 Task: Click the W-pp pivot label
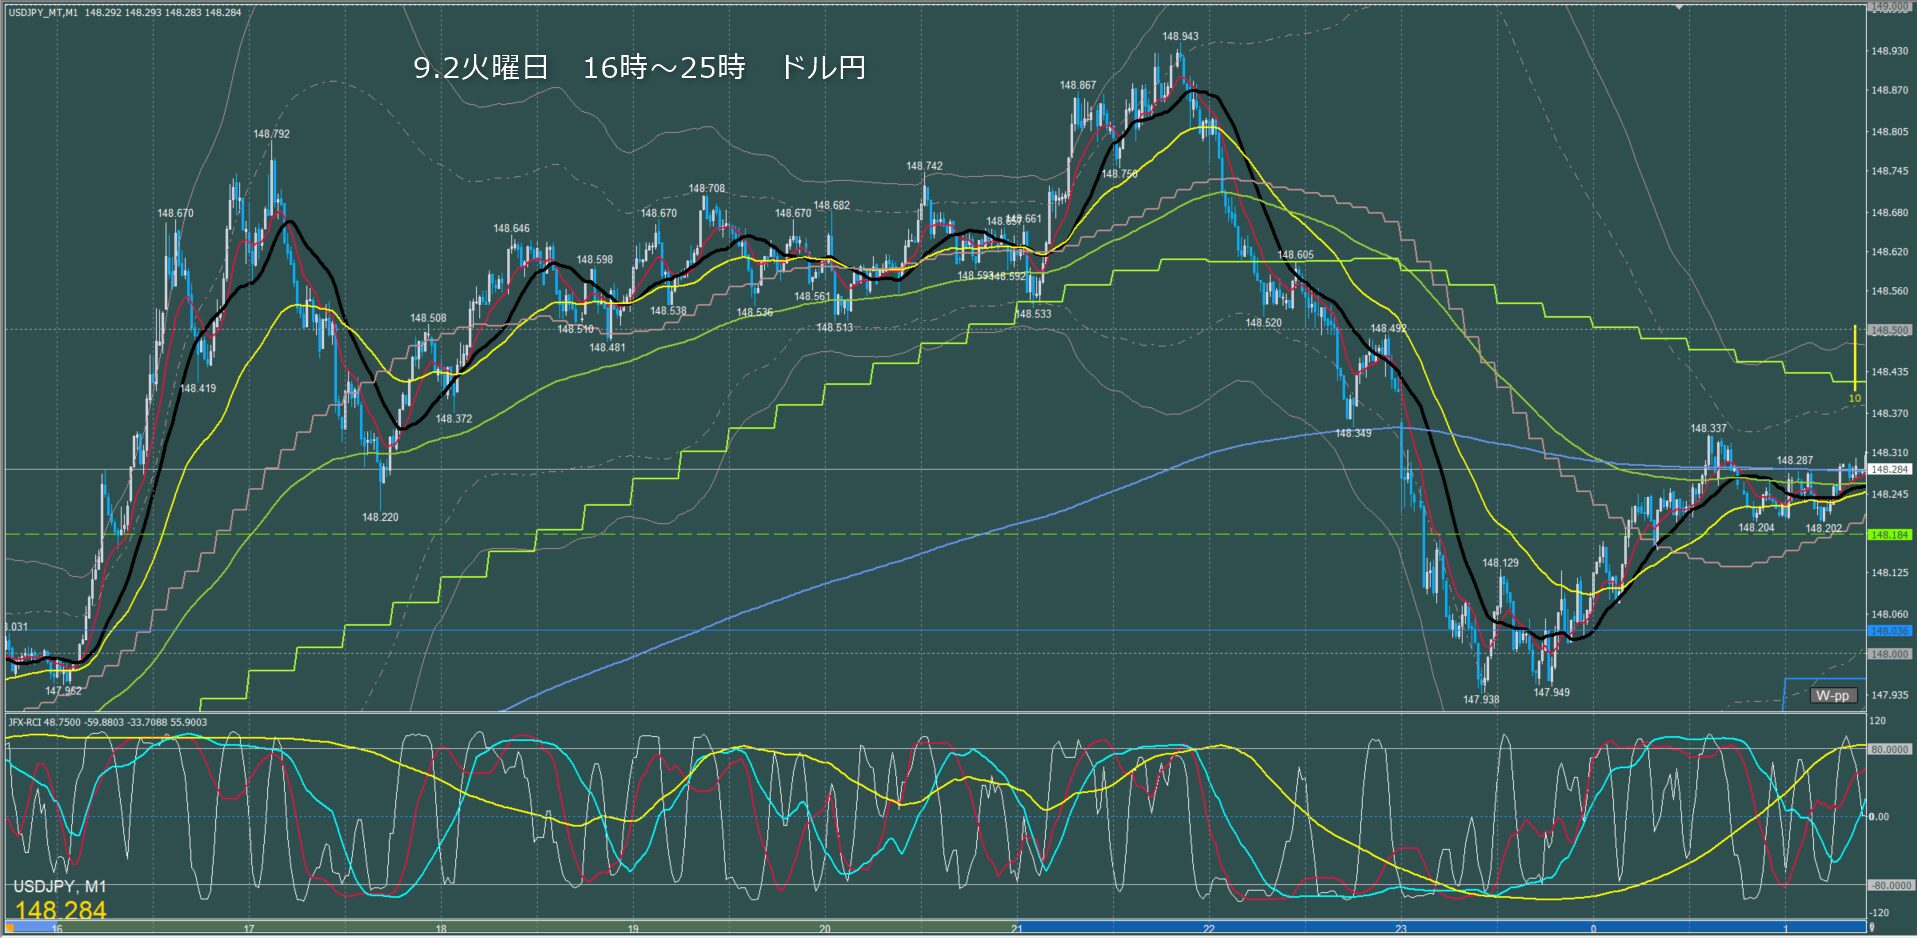click(1832, 695)
